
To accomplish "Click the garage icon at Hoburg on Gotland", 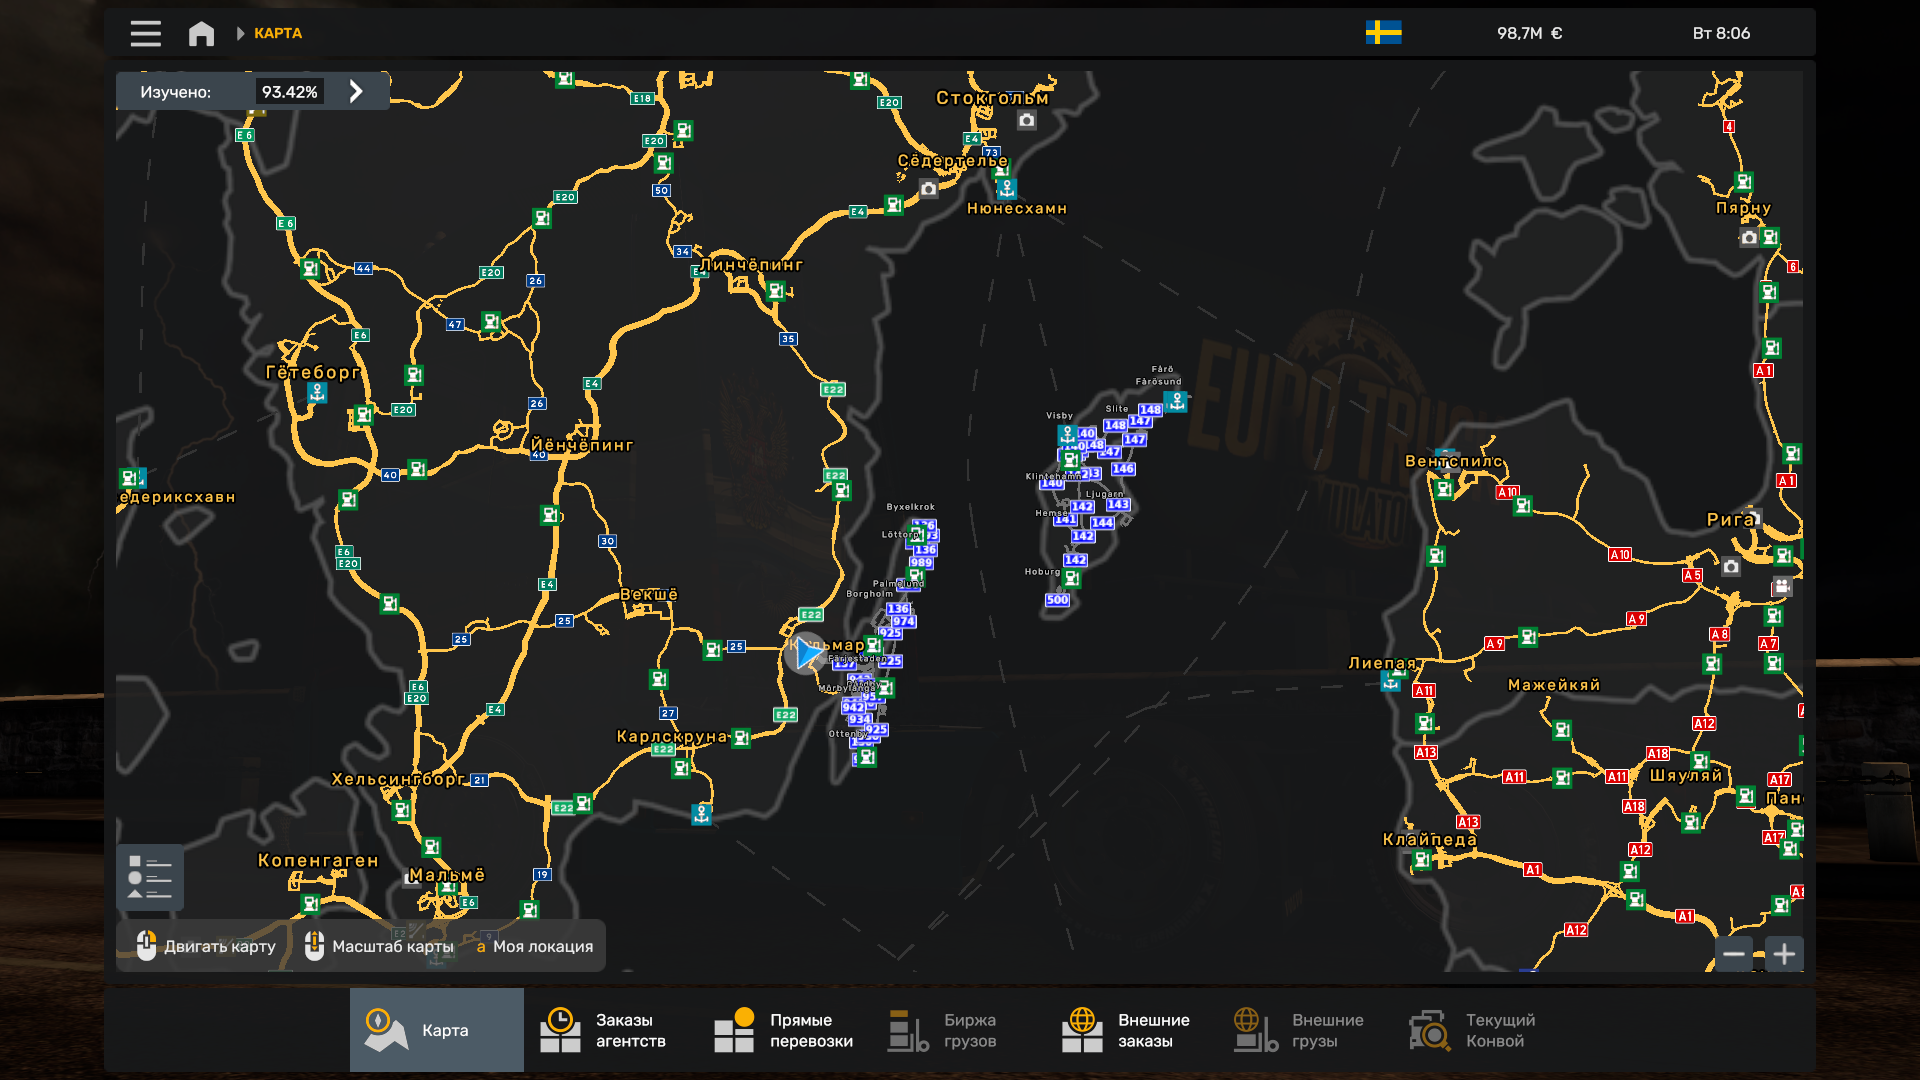I will [1072, 578].
